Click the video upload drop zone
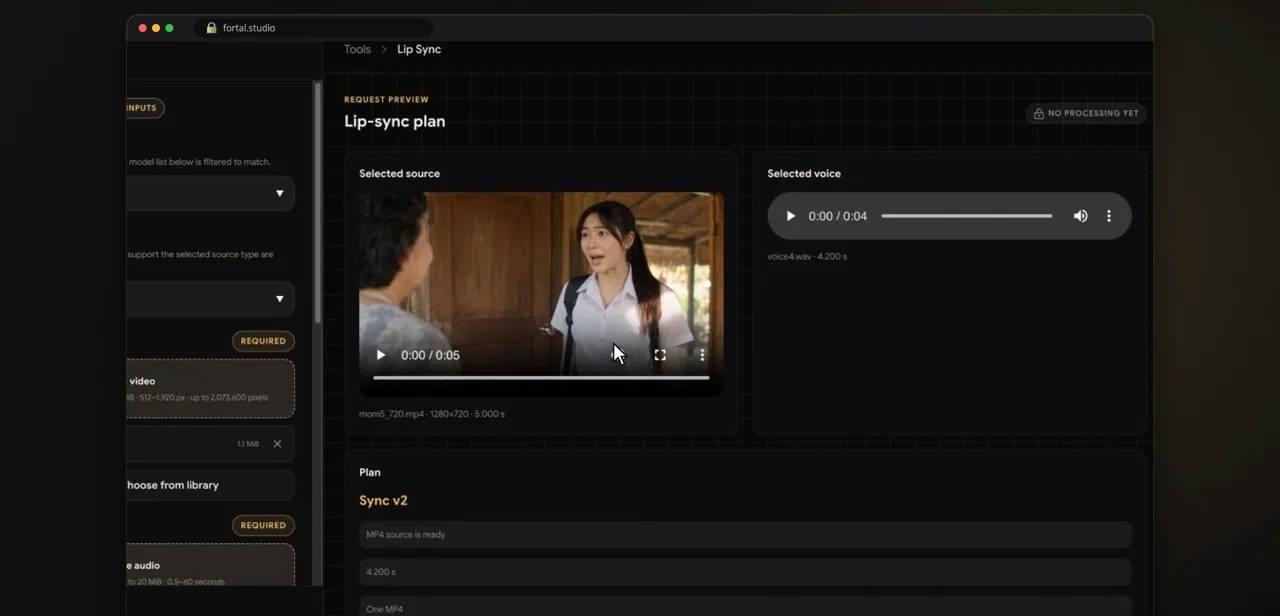Image resolution: width=1280 pixels, height=616 pixels. pyautogui.click(x=211, y=388)
